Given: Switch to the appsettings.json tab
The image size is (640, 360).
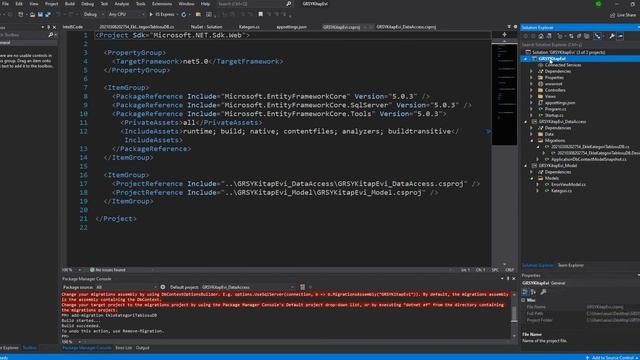Looking at the screenshot, I should click(291, 27).
